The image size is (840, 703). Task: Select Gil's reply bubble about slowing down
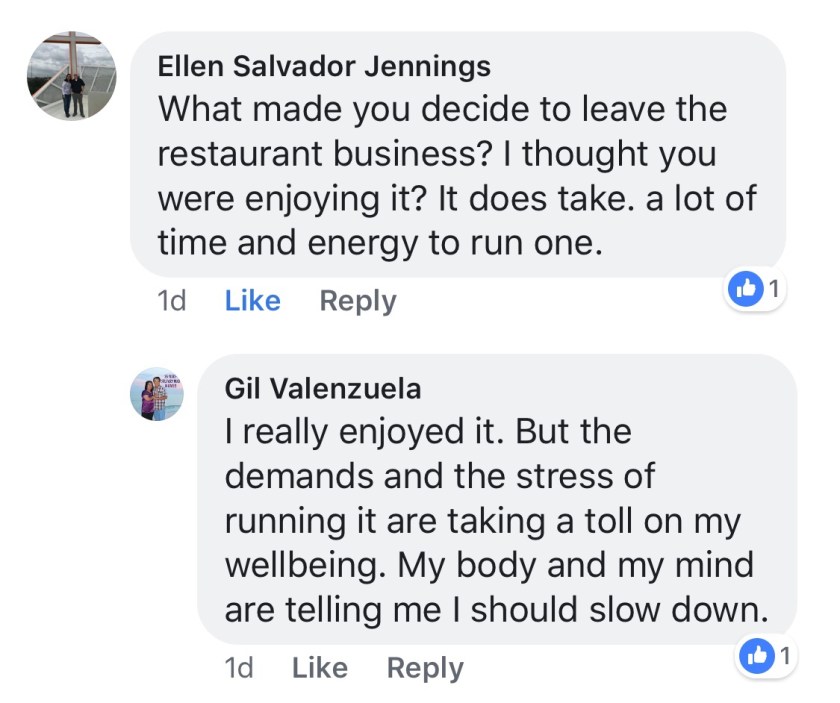point(497,498)
